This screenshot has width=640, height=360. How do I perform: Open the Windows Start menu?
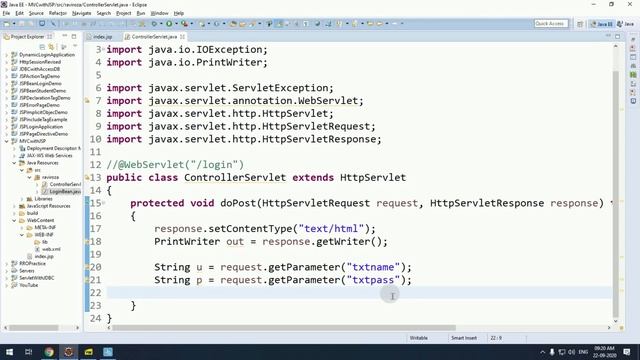coord(9,352)
